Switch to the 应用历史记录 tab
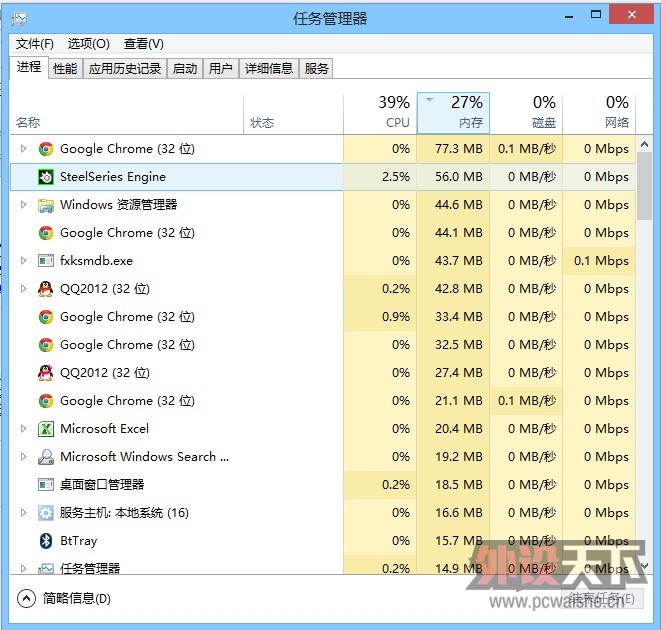Viewport: 661px width, 630px height. point(125,68)
